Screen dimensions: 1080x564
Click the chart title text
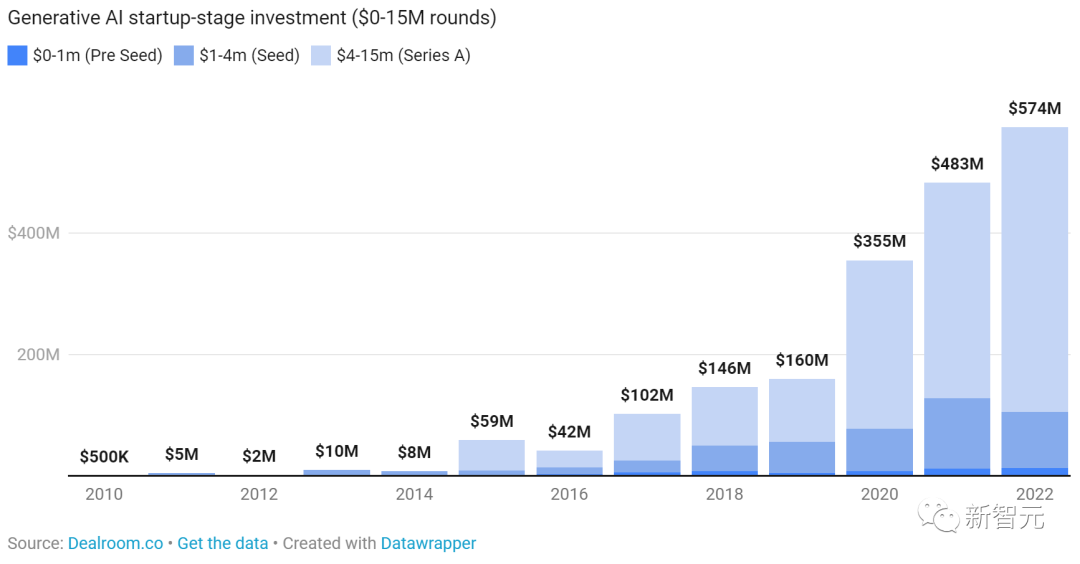pyautogui.click(x=252, y=17)
